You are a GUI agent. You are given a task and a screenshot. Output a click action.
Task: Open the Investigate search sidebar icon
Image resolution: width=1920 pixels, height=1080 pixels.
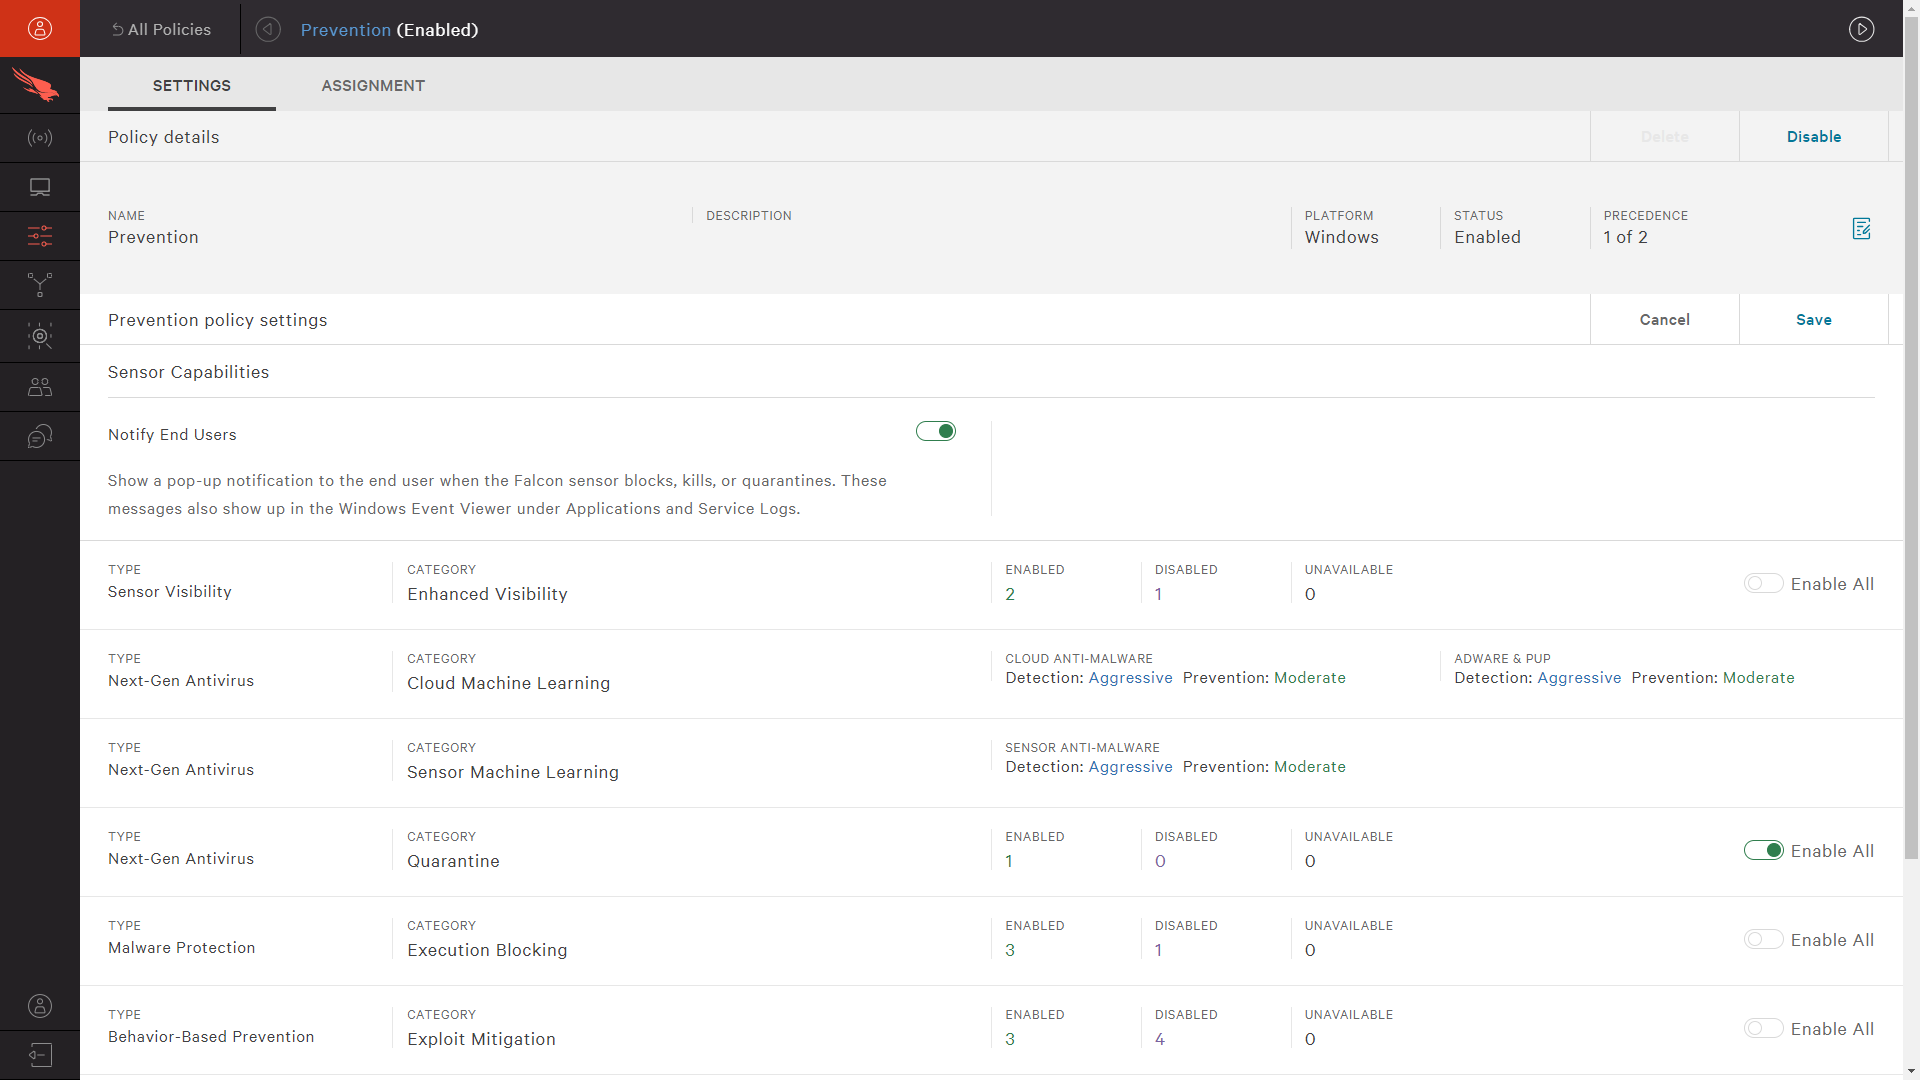pyautogui.click(x=40, y=336)
